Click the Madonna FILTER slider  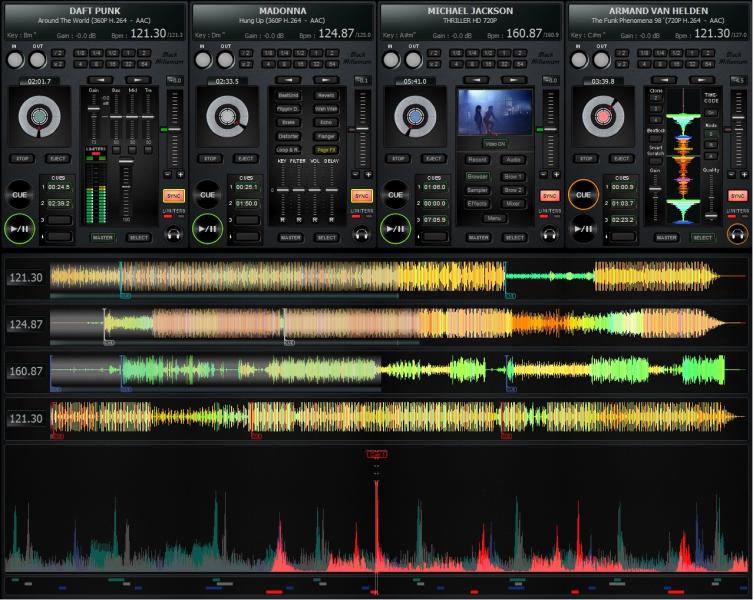coord(298,190)
